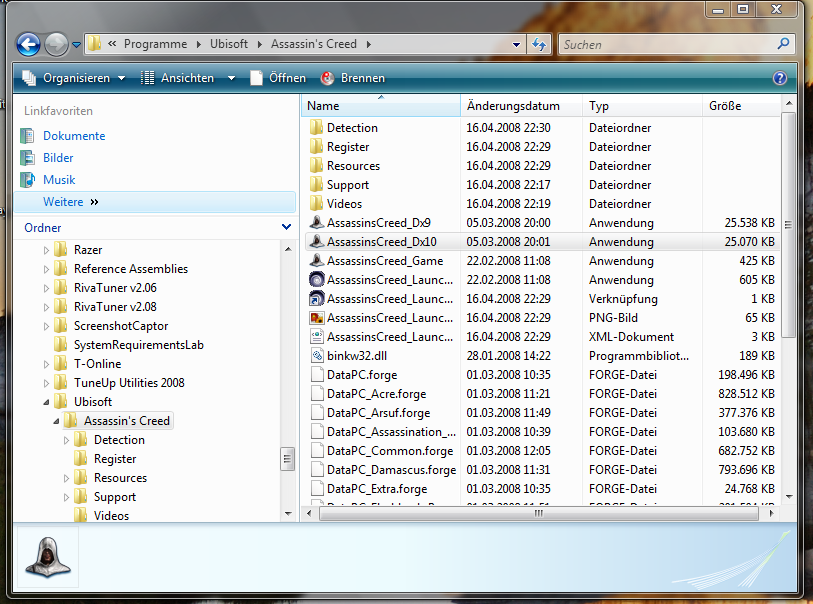
Task: Collapse the Ubisoft tree node
Action: (x=46, y=402)
